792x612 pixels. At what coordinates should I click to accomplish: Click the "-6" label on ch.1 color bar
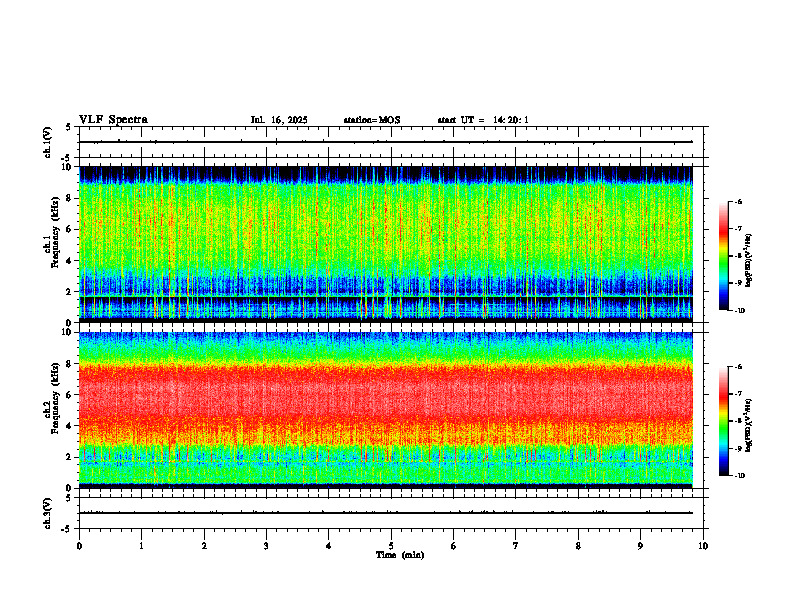point(738,202)
